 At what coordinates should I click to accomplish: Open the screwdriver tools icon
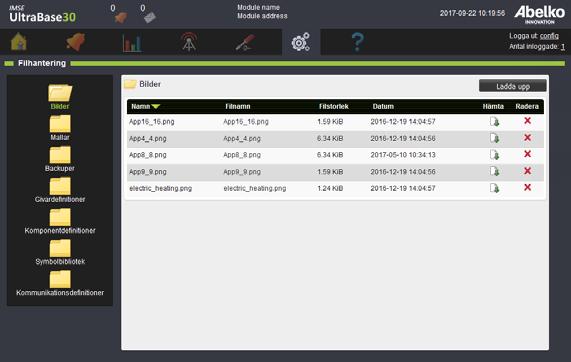click(x=245, y=42)
